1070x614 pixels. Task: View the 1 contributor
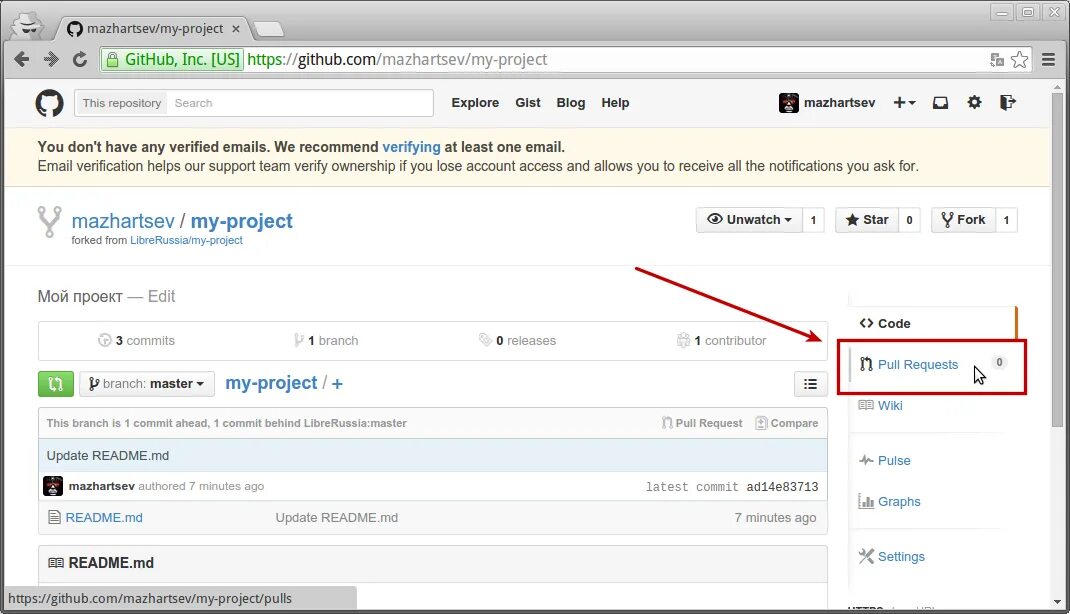[721, 340]
